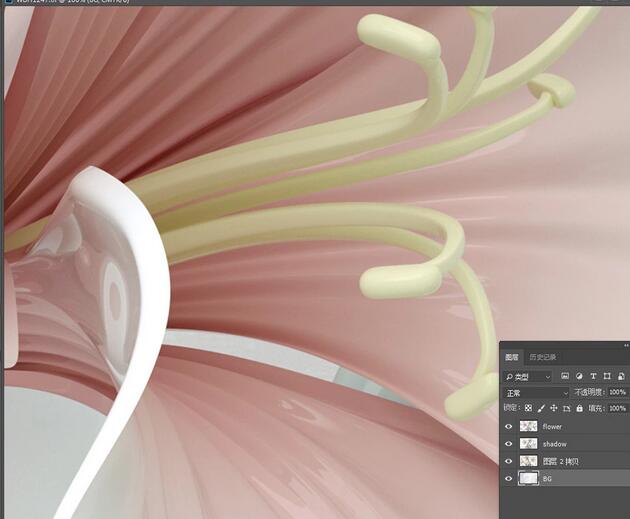The height and width of the screenshot is (519, 630).
Task: Click the adjustment layer filter icon
Action: click(x=579, y=376)
